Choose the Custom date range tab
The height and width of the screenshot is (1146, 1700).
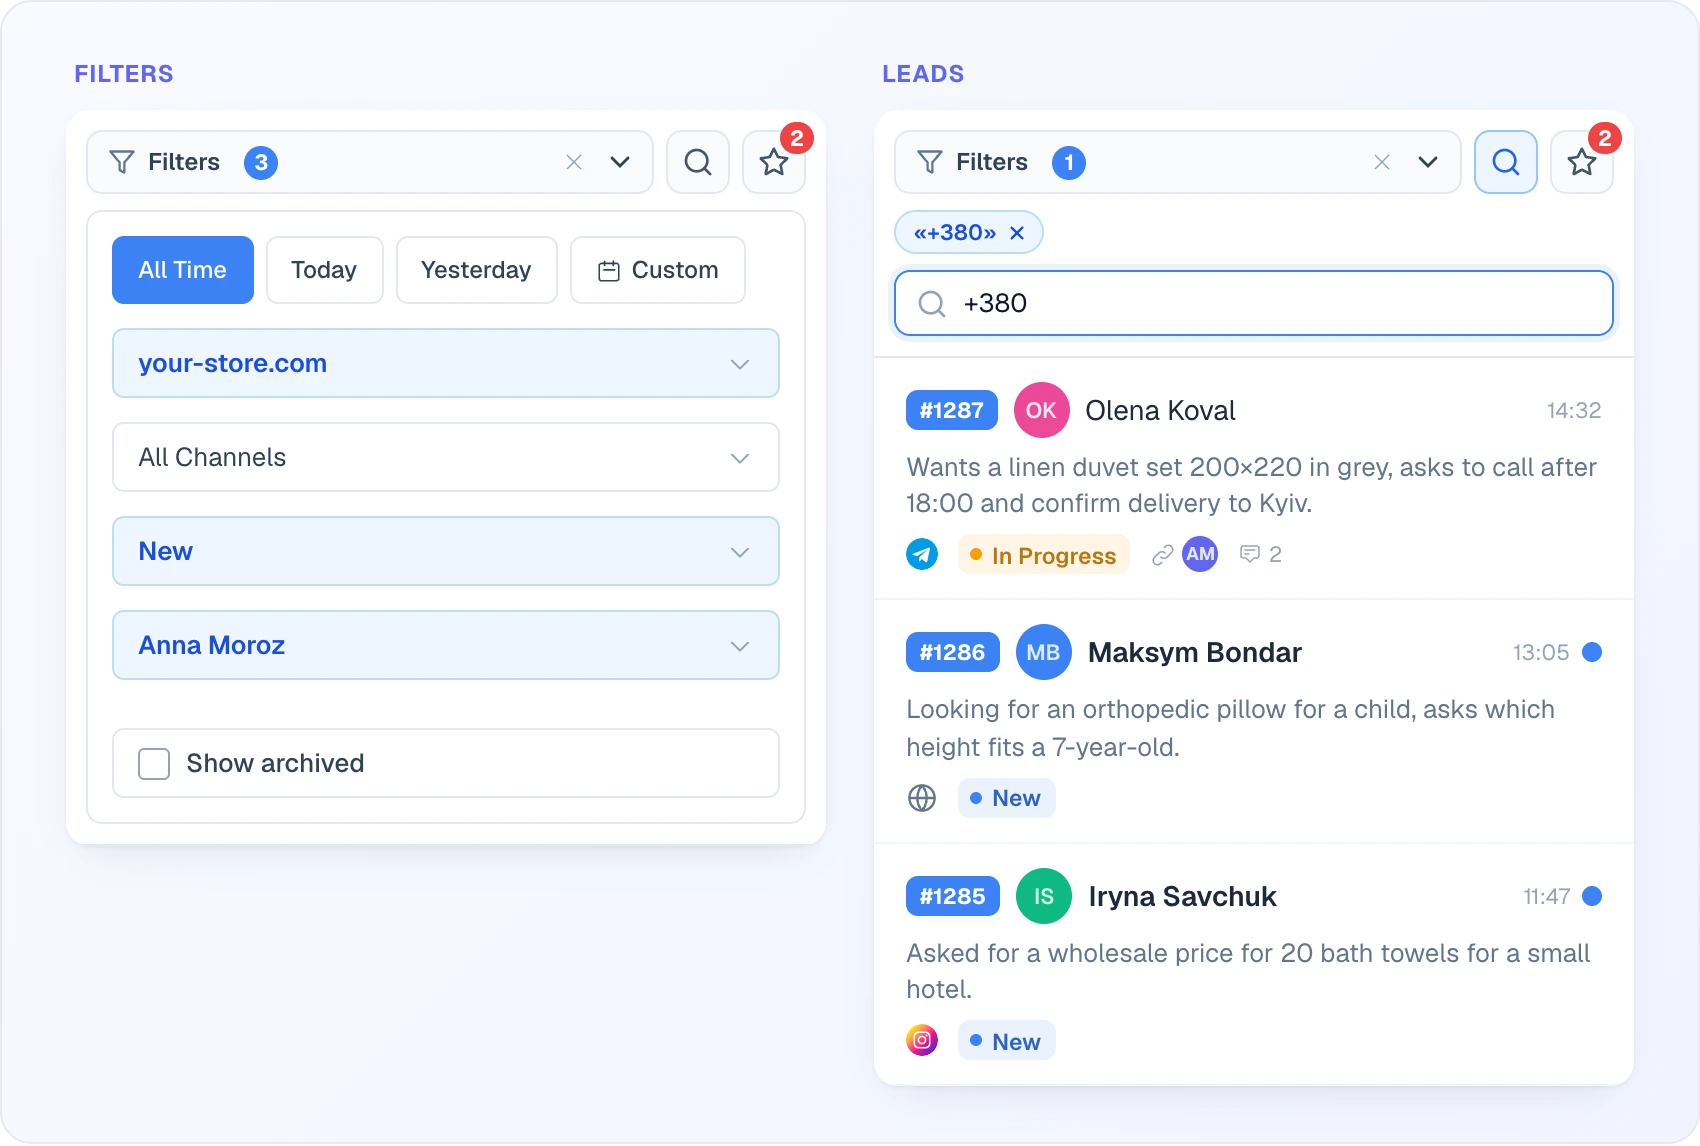point(658,270)
